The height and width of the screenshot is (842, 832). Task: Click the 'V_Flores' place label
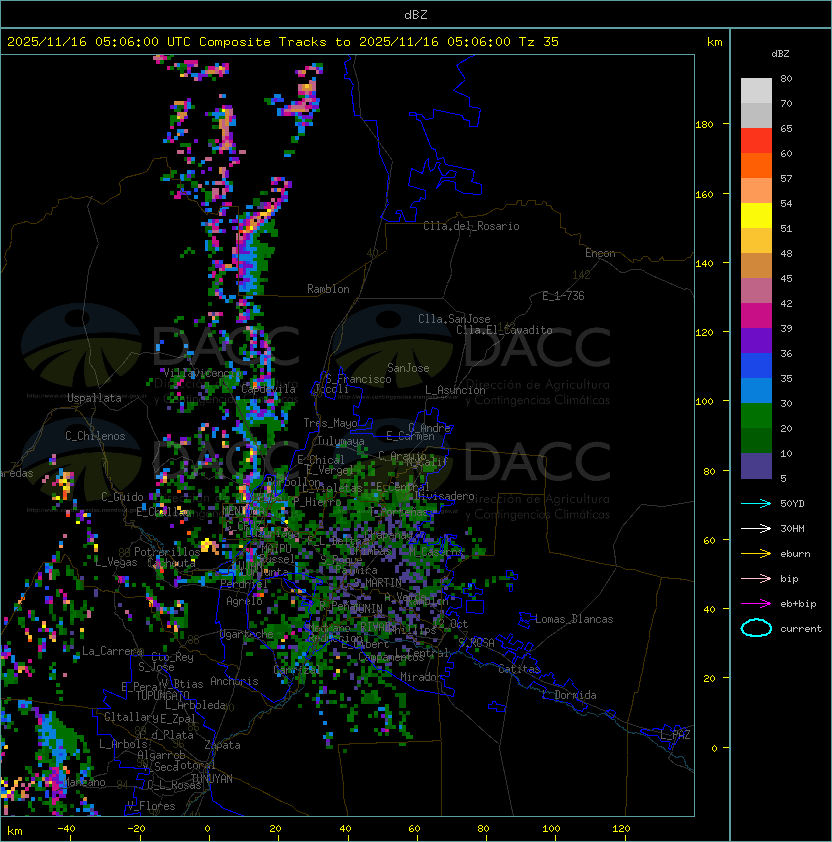(151, 806)
